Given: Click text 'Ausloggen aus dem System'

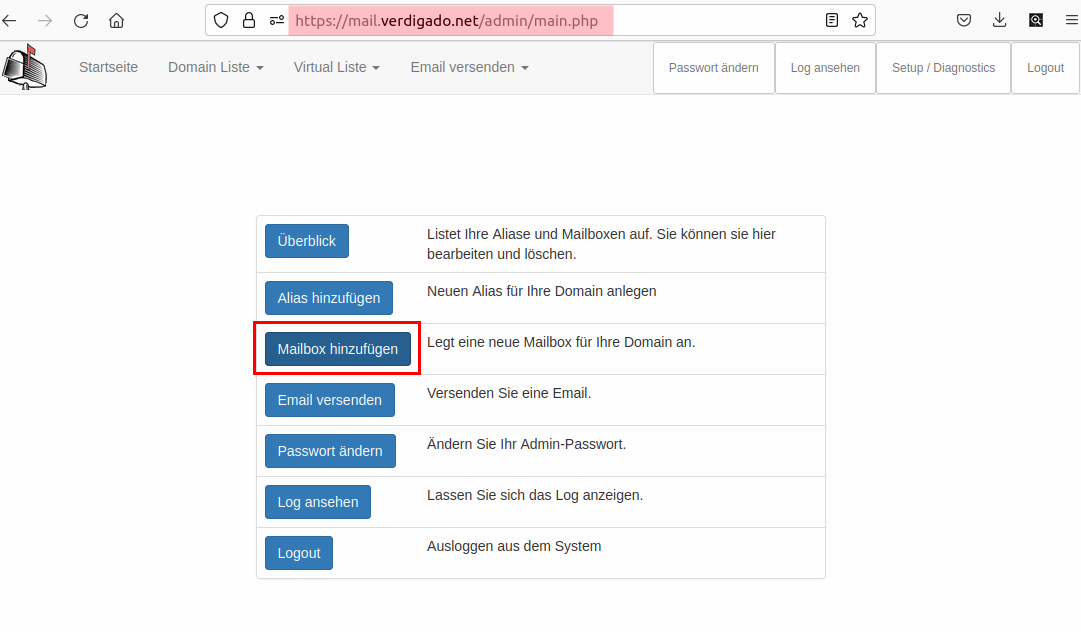Looking at the screenshot, I should 514,547.
